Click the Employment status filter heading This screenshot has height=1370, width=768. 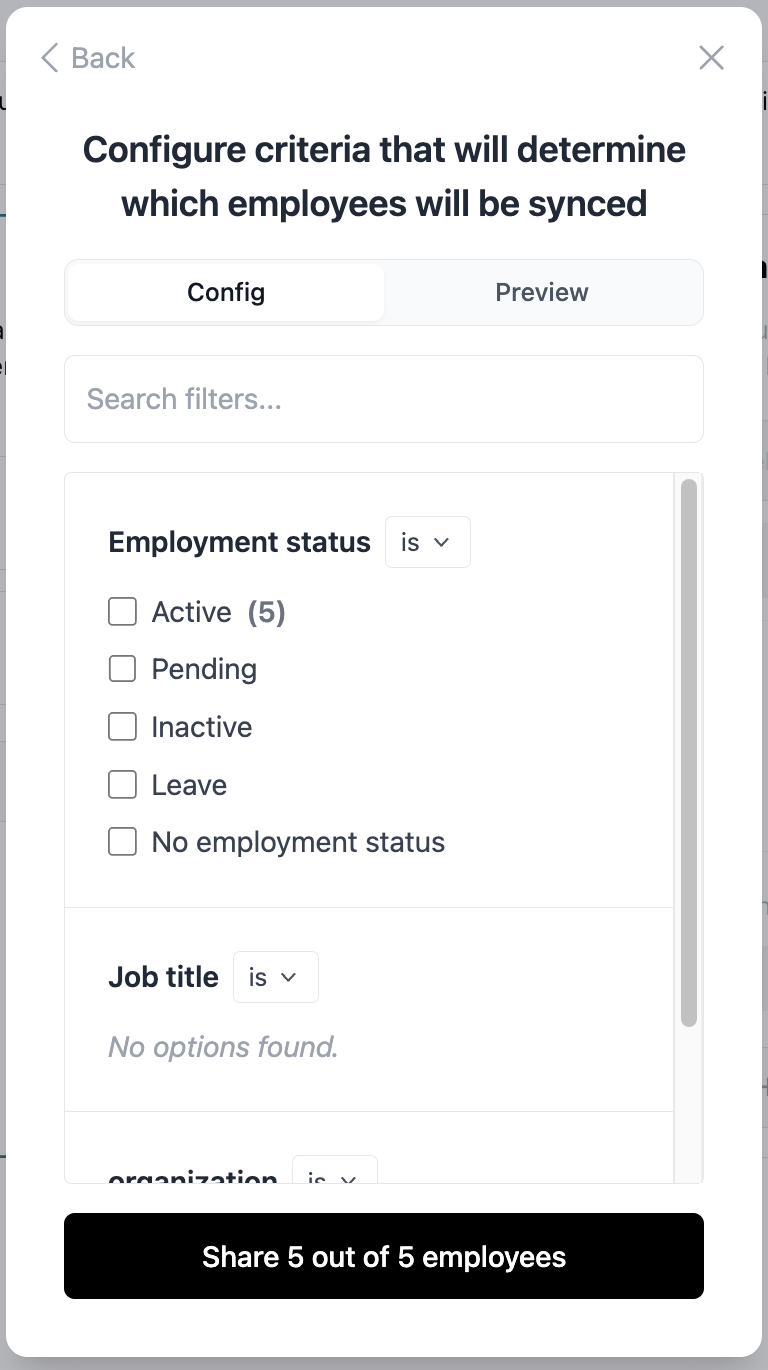tap(239, 542)
